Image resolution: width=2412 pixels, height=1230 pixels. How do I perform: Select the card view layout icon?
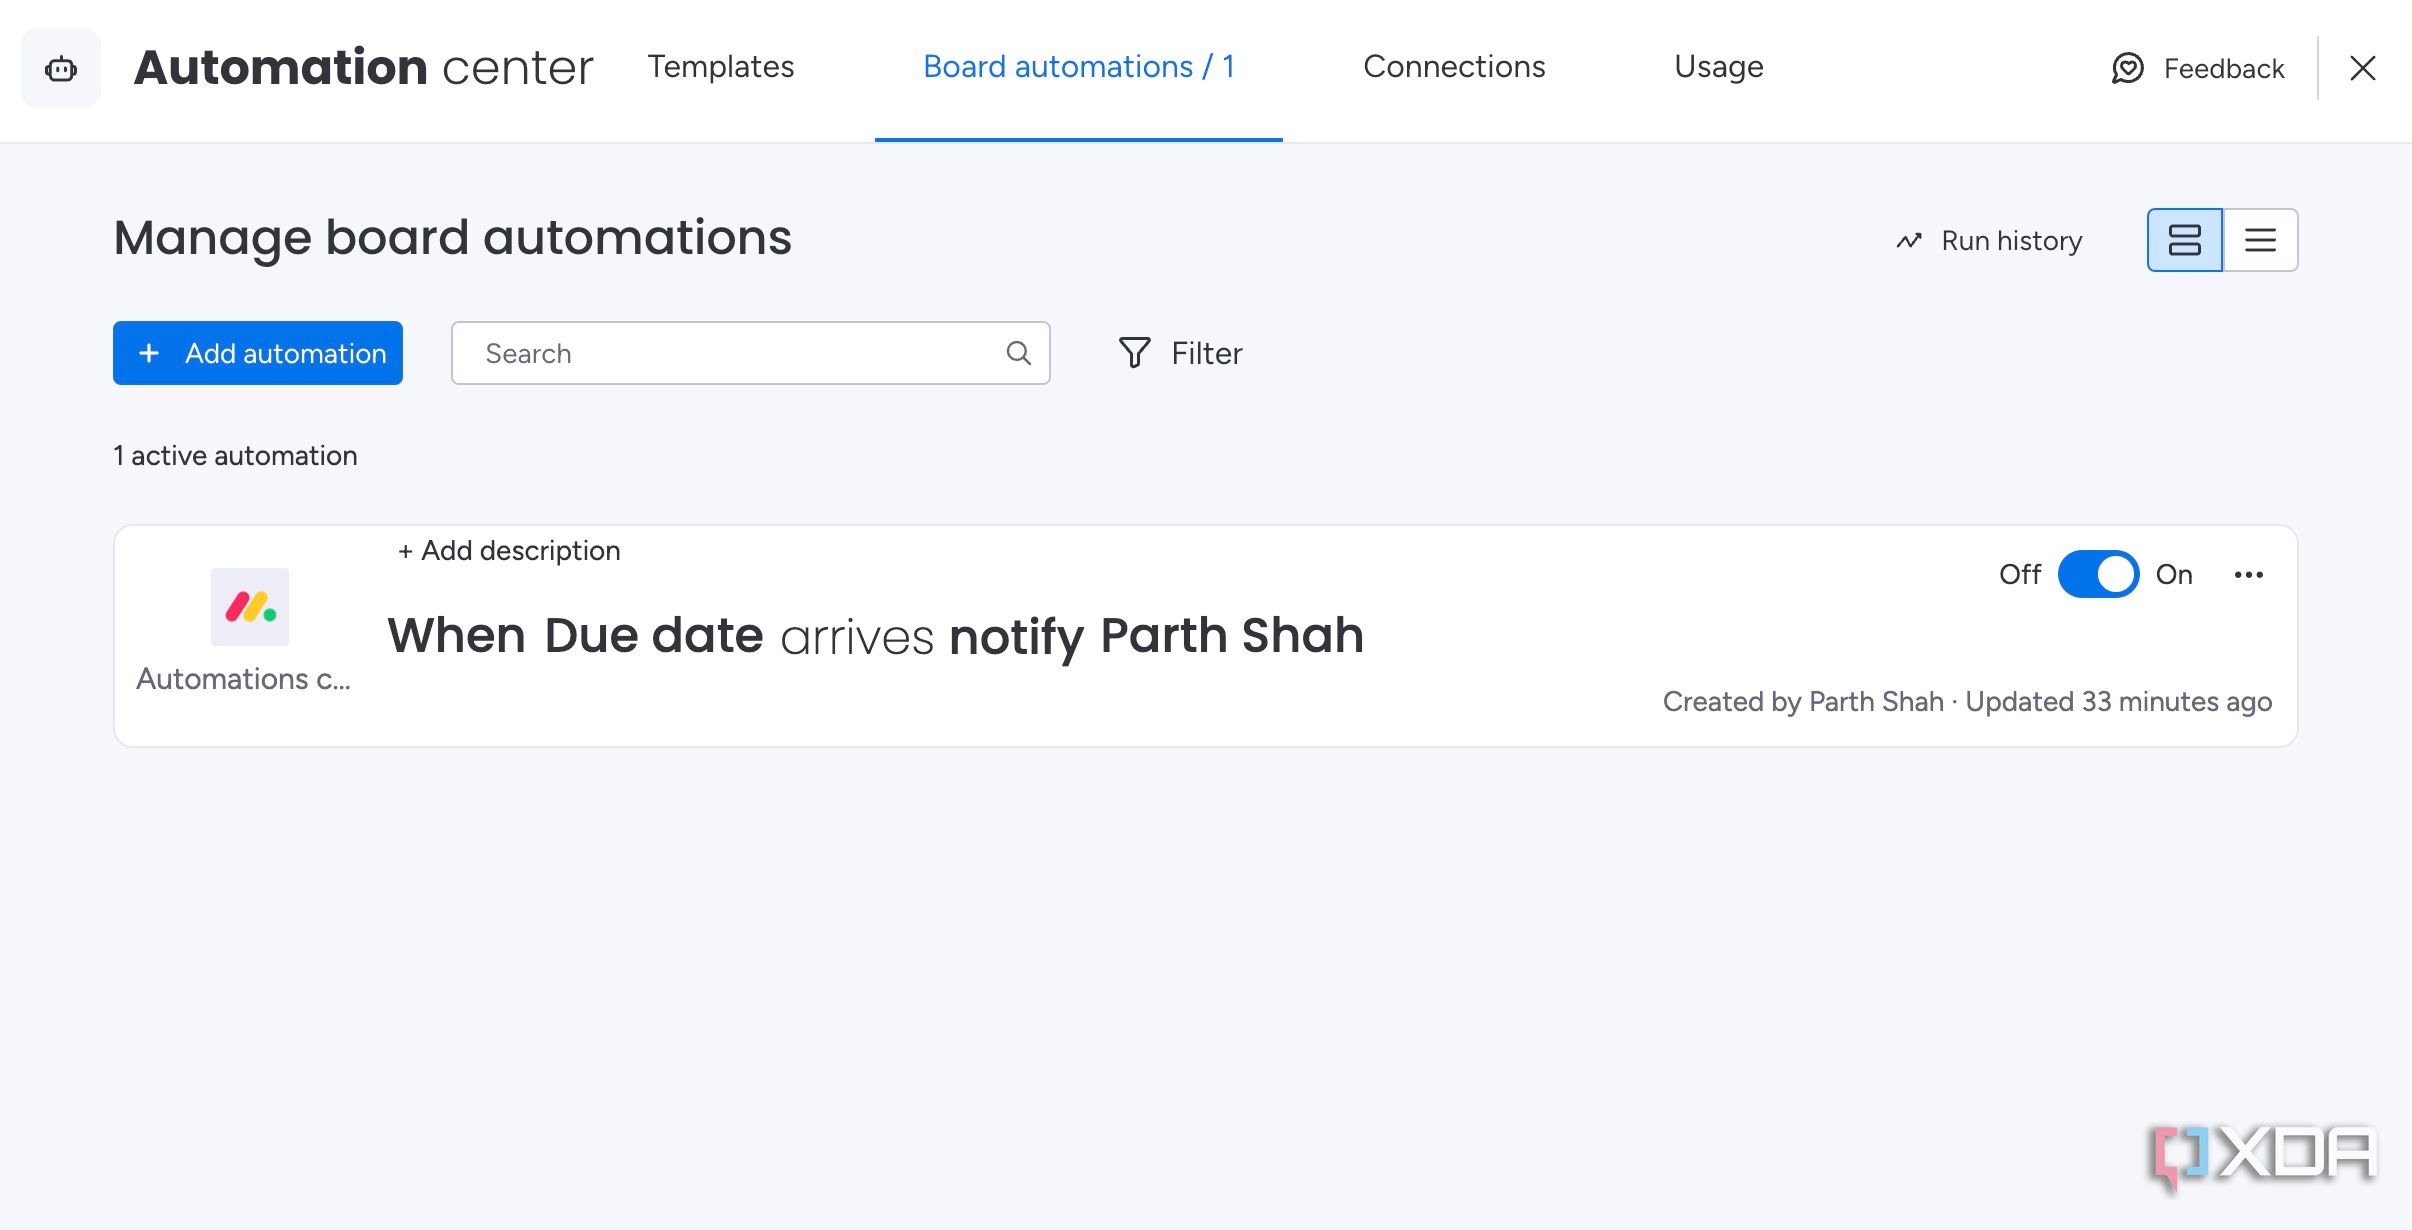(x=2185, y=240)
